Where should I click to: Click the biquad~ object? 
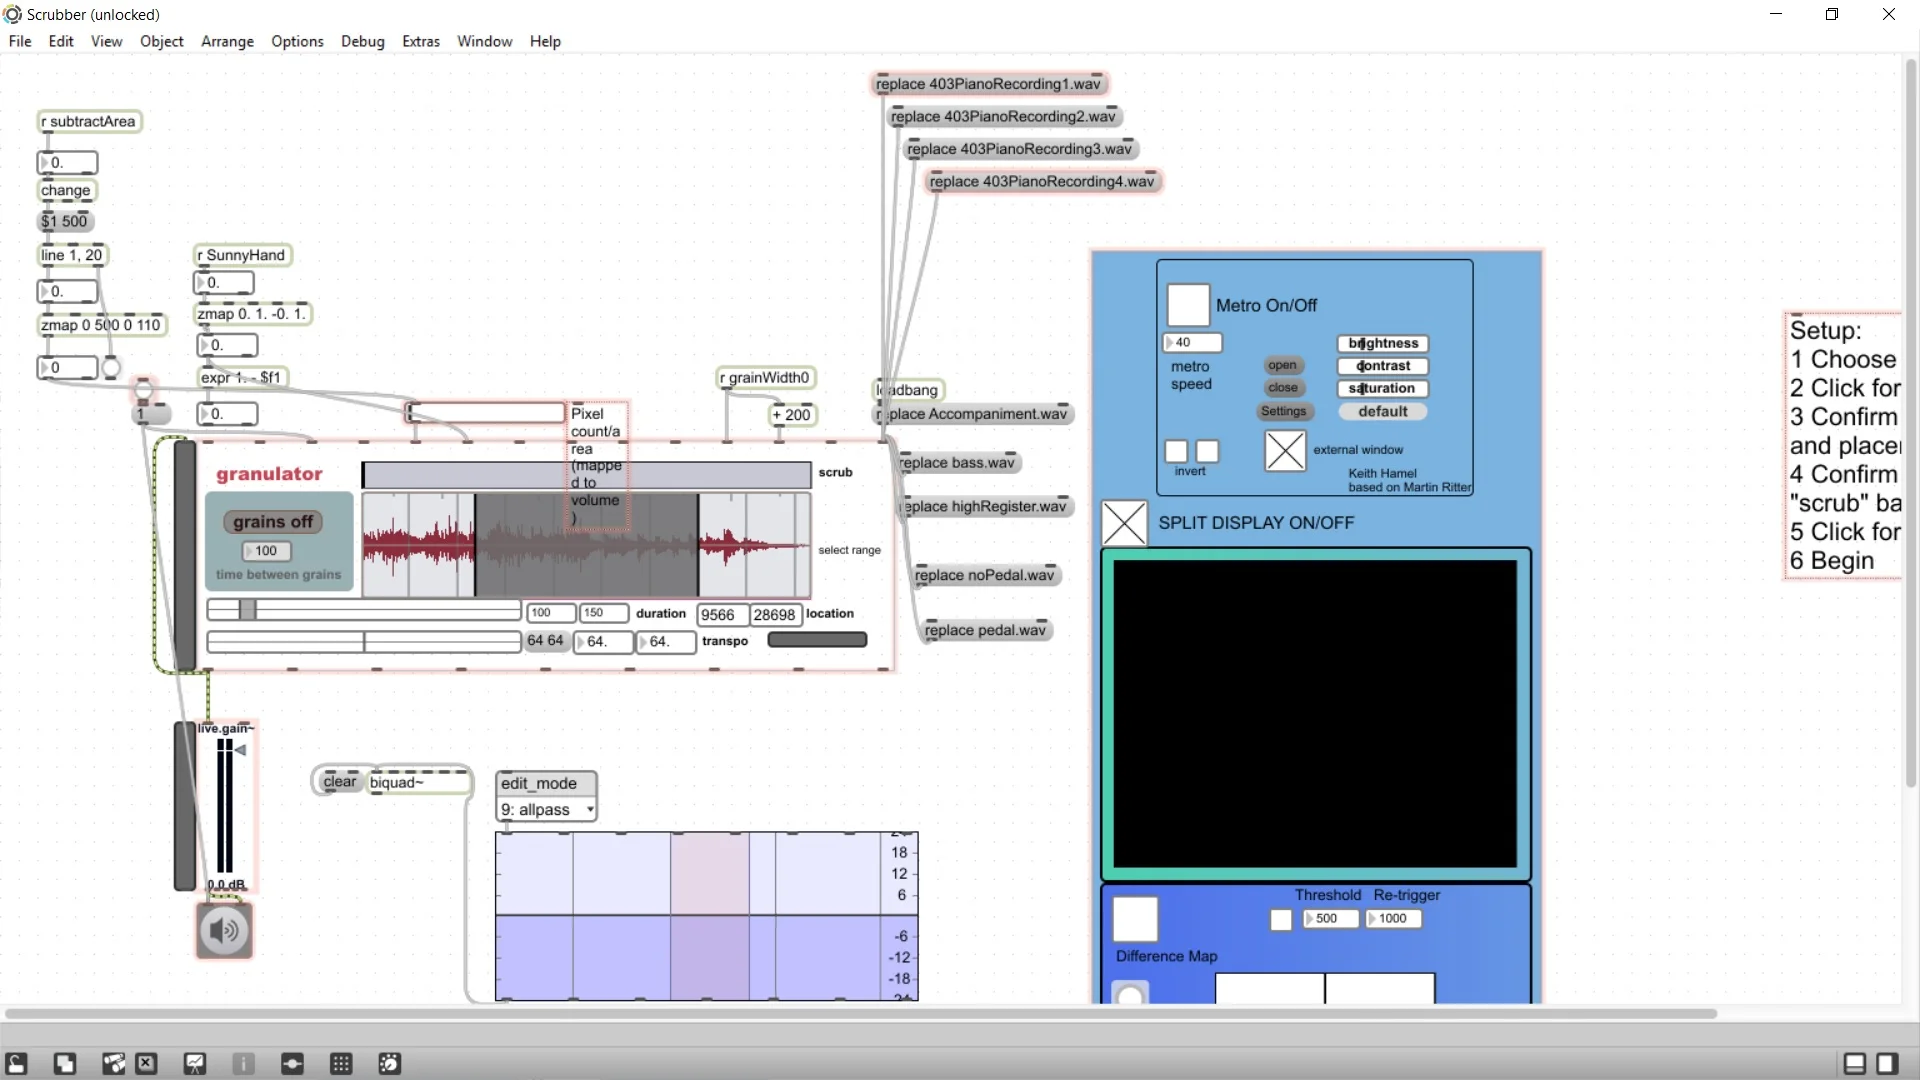point(419,782)
